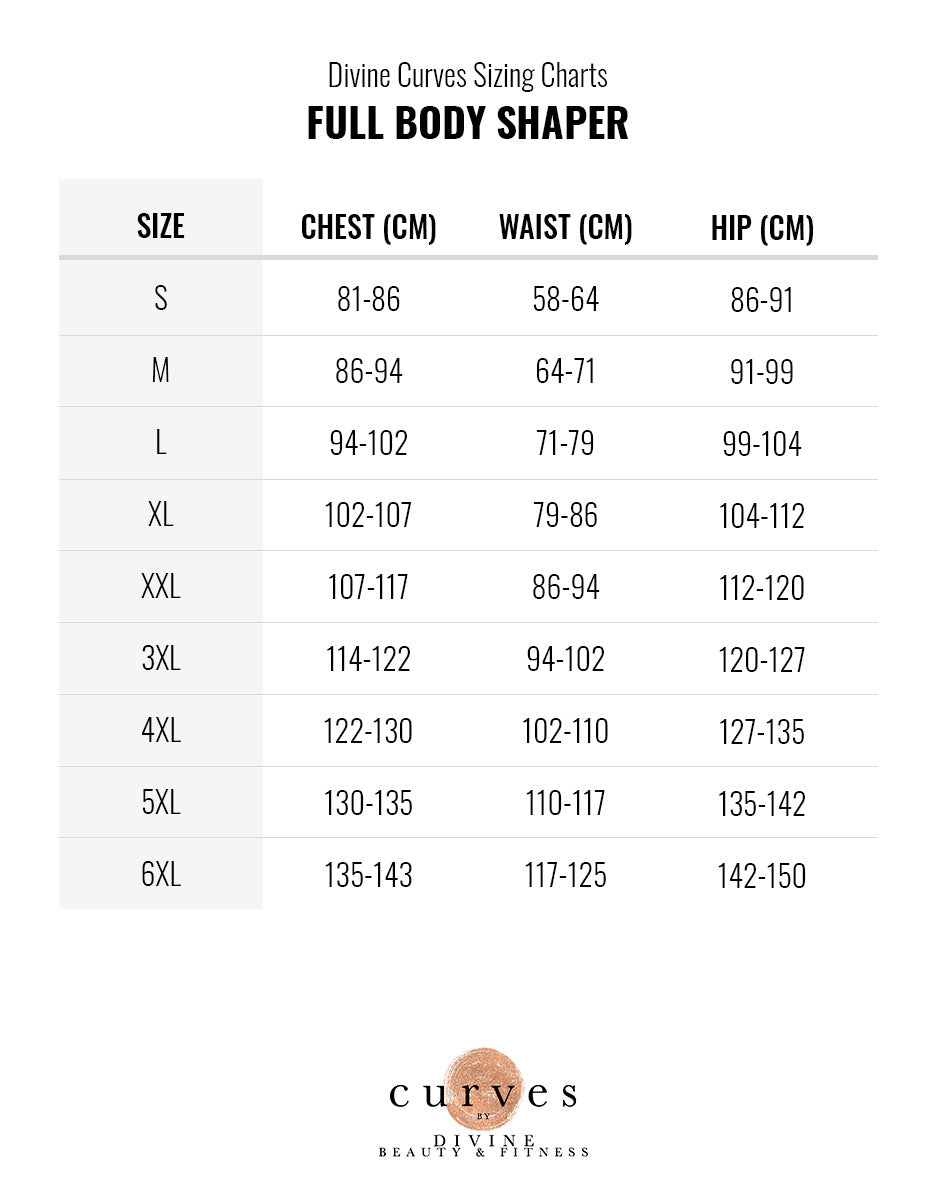Click hip value 142-150 for 6XL
Image resolution: width=936 pixels, height=1200 pixels.
point(762,876)
